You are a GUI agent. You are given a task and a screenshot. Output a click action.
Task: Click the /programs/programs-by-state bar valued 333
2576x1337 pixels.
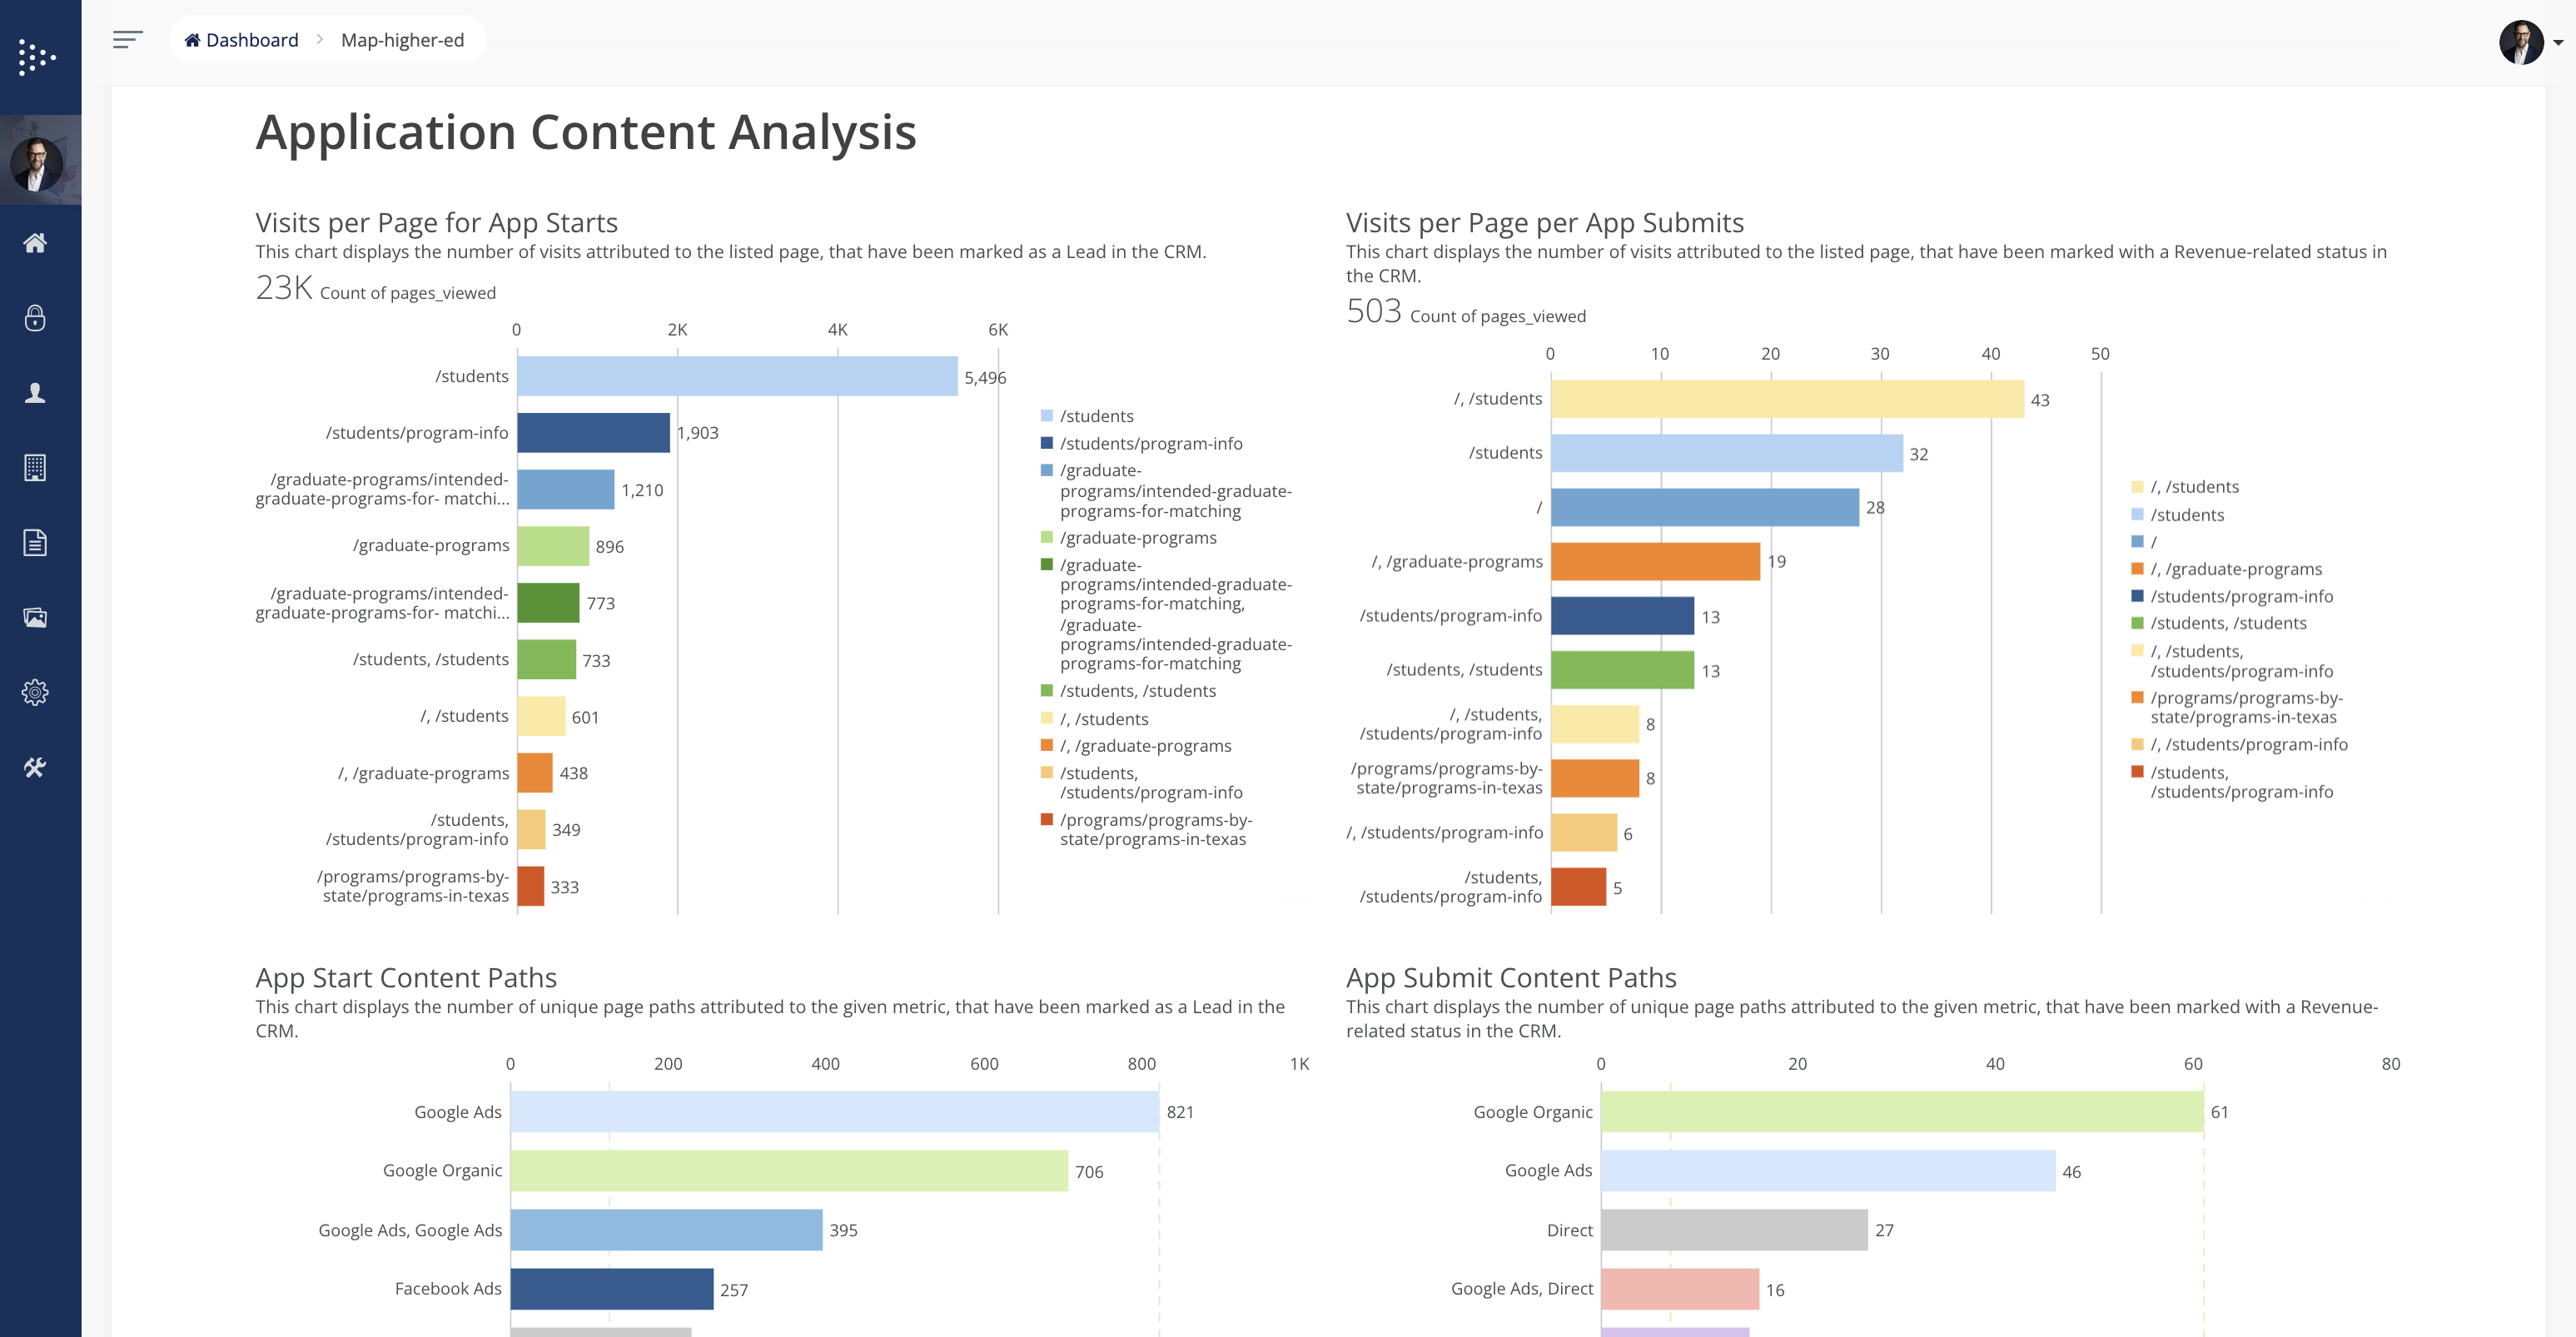pyautogui.click(x=531, y=886)
